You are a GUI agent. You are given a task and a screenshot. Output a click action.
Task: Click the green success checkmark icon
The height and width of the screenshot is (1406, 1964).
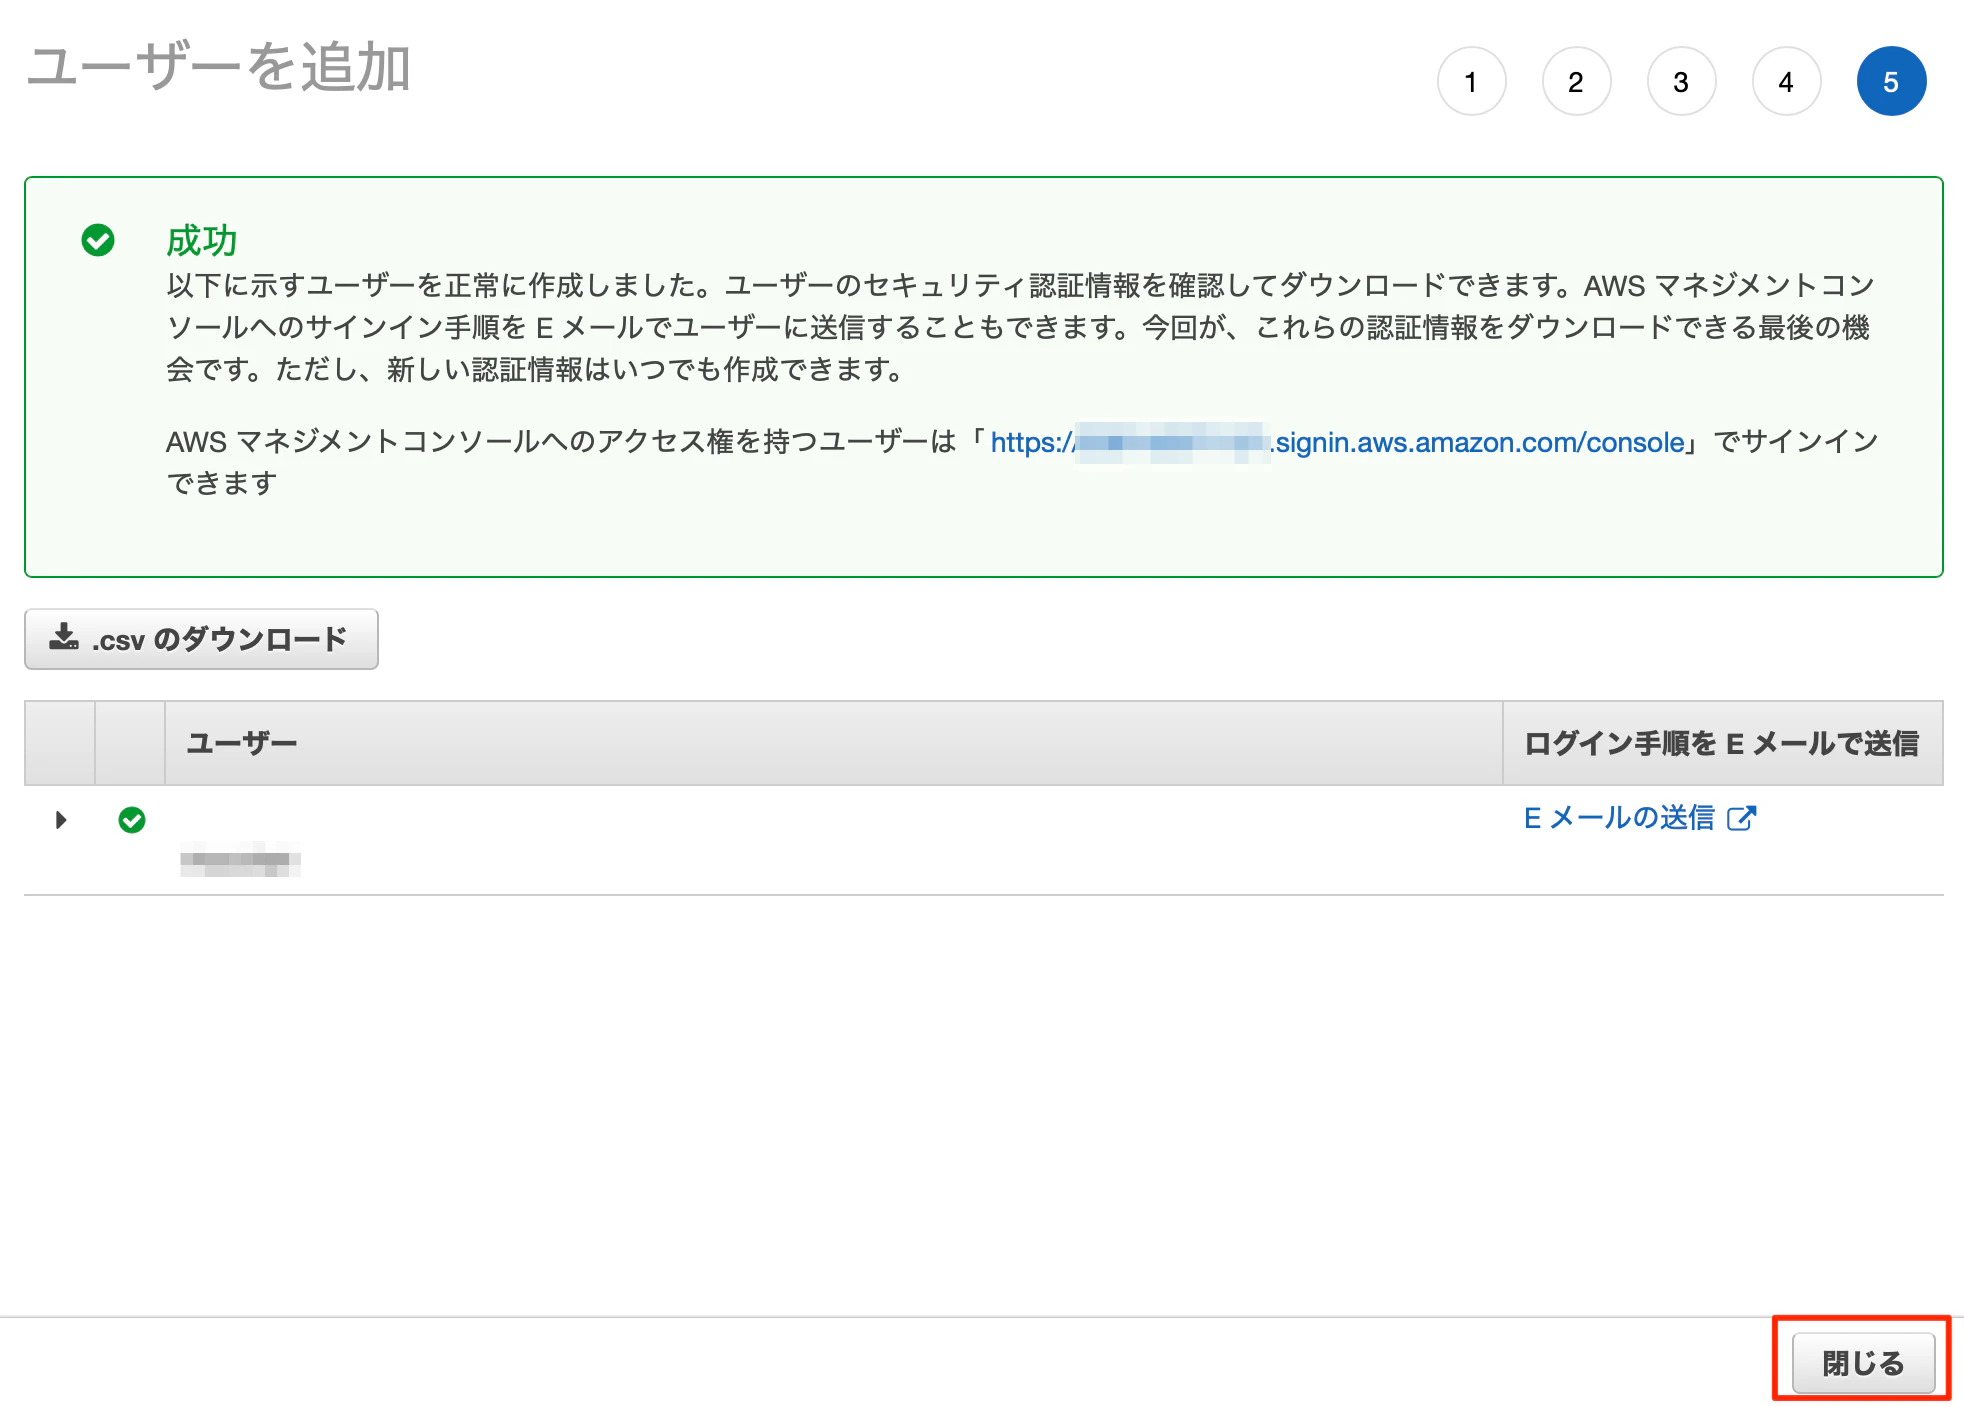97,239
